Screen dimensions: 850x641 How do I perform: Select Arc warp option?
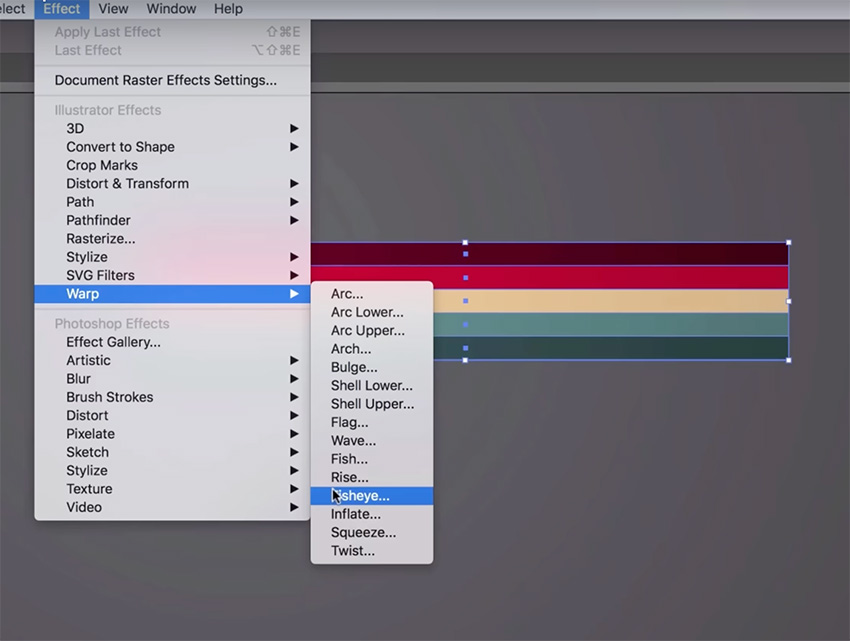pyautogui.click(x=347, y=294)
